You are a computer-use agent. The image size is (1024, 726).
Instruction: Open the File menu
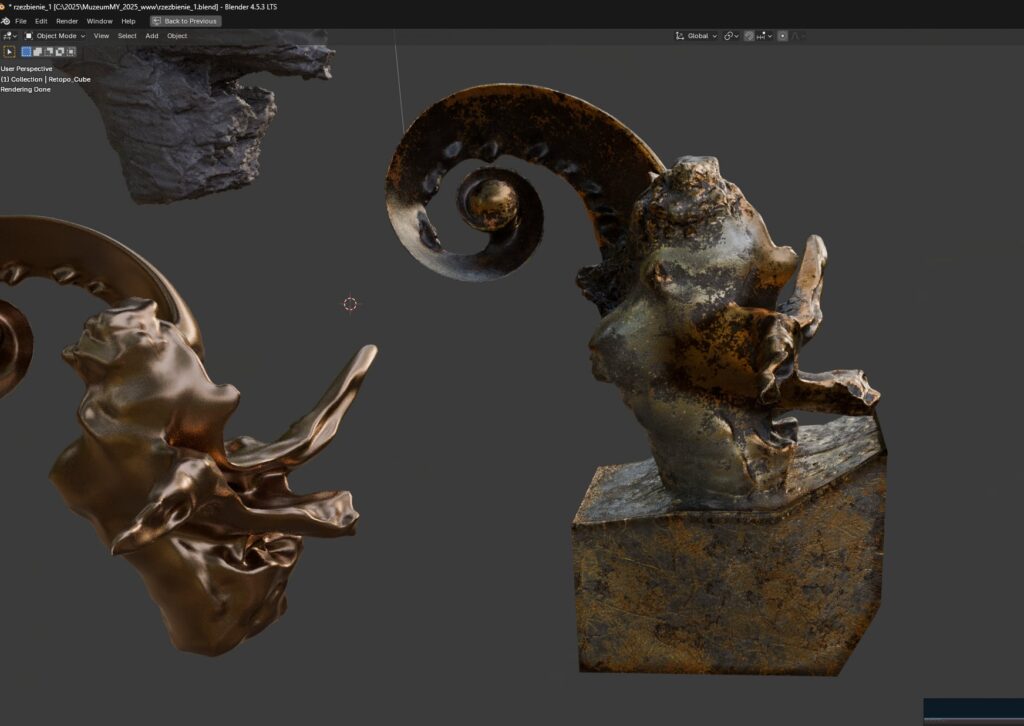(21, 21)
